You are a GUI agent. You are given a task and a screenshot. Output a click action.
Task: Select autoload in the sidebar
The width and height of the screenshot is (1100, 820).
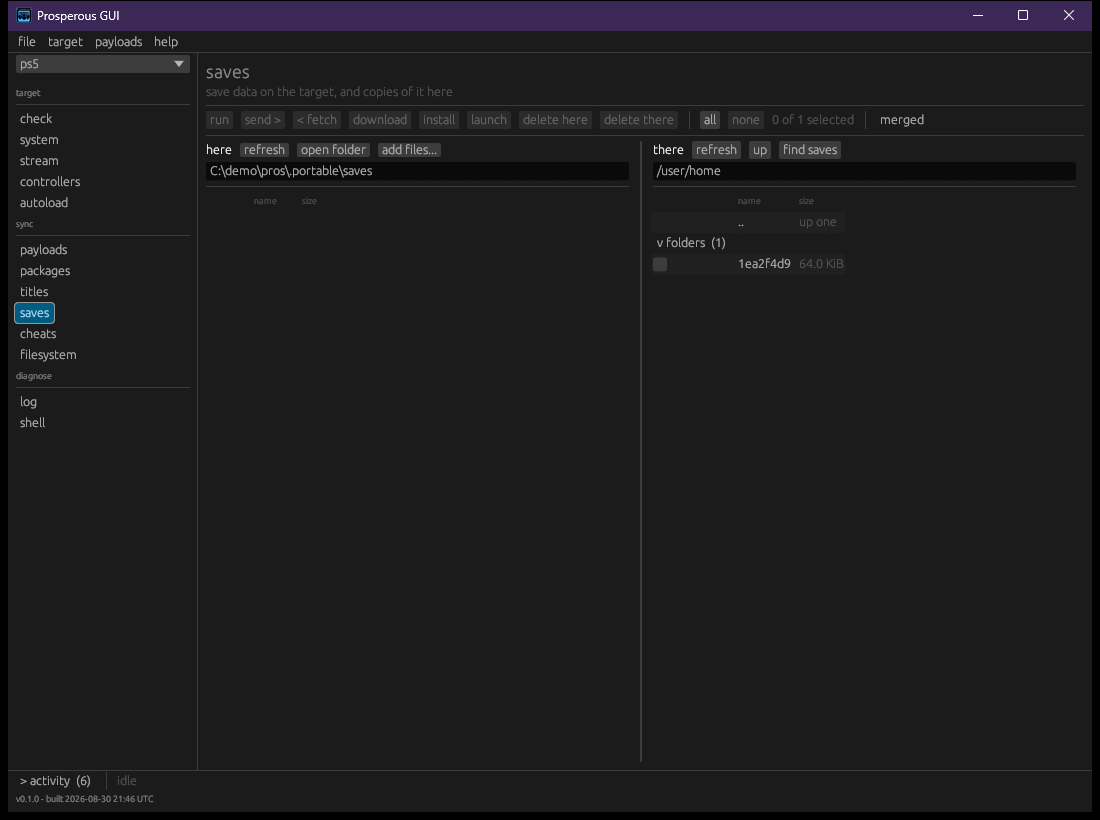44,203
